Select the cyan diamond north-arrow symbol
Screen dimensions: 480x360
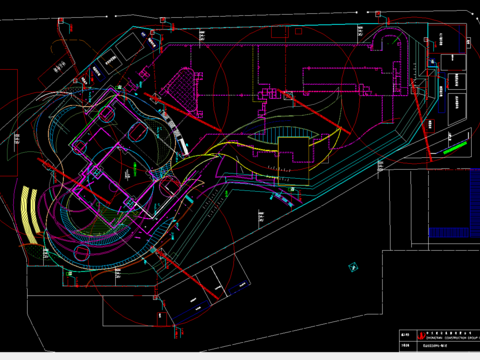353,267
